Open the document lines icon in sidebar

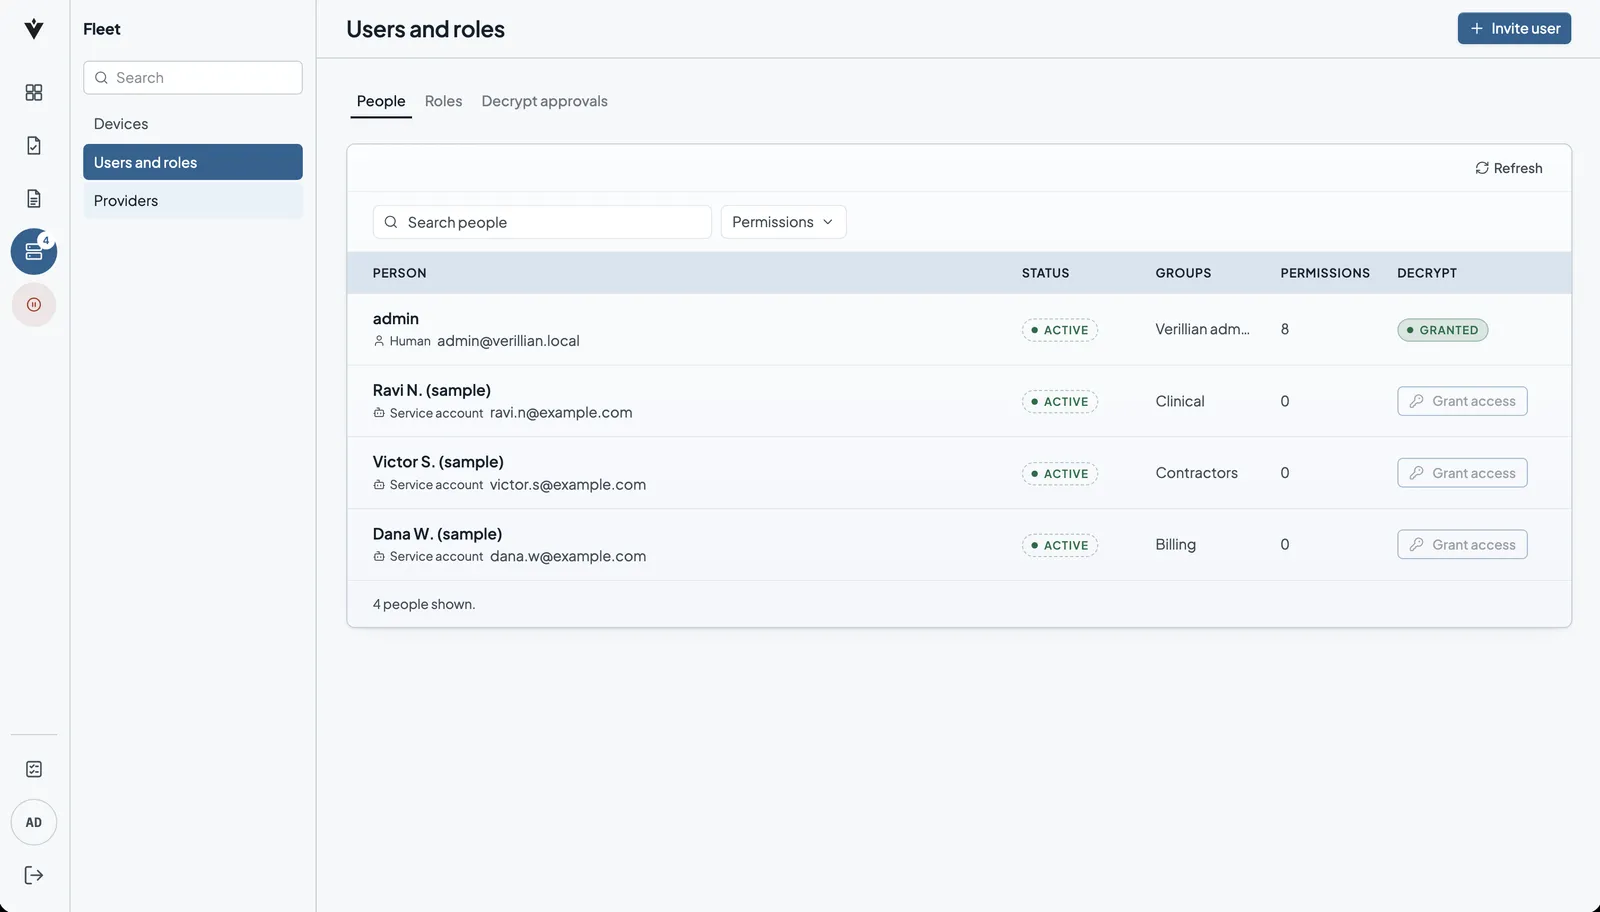[x=34, y=198]
